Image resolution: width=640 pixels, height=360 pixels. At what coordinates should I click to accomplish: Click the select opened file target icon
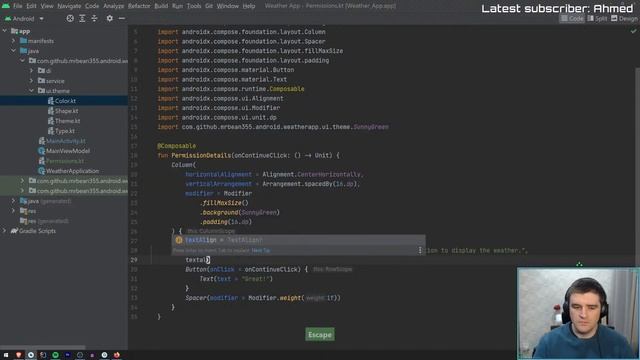[70, 18]
